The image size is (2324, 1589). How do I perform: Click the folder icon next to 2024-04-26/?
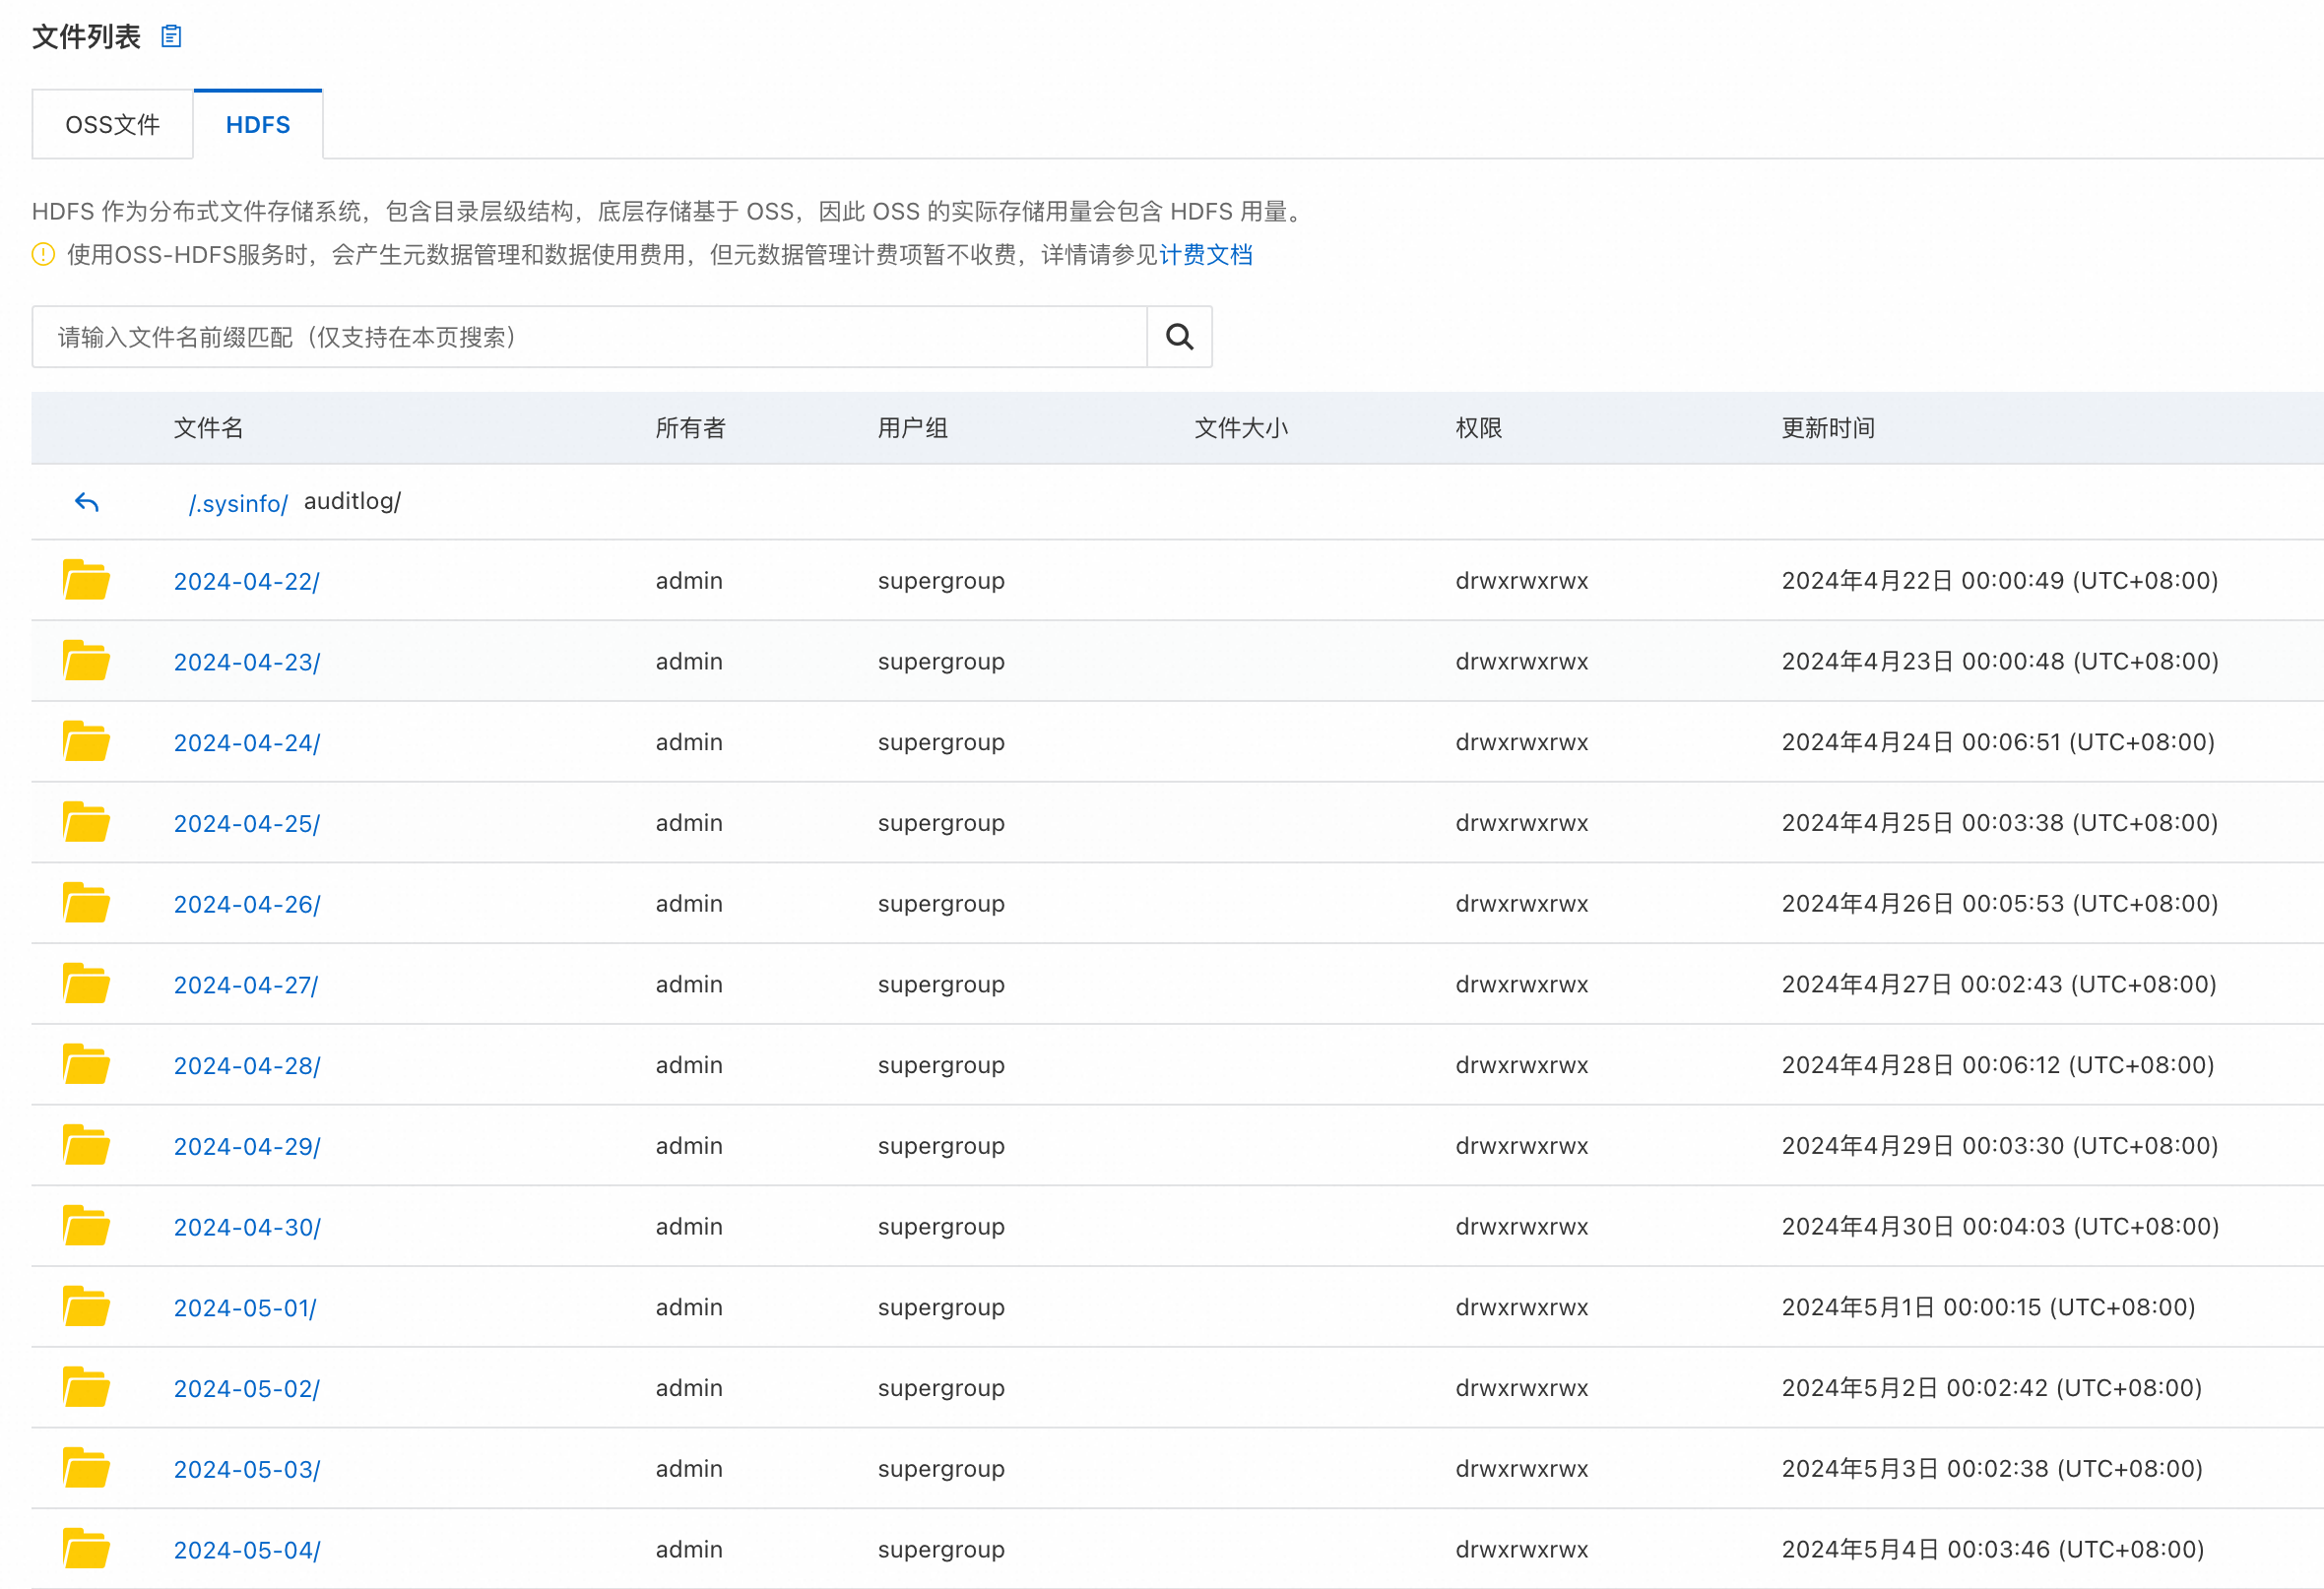tap(86, 902)
